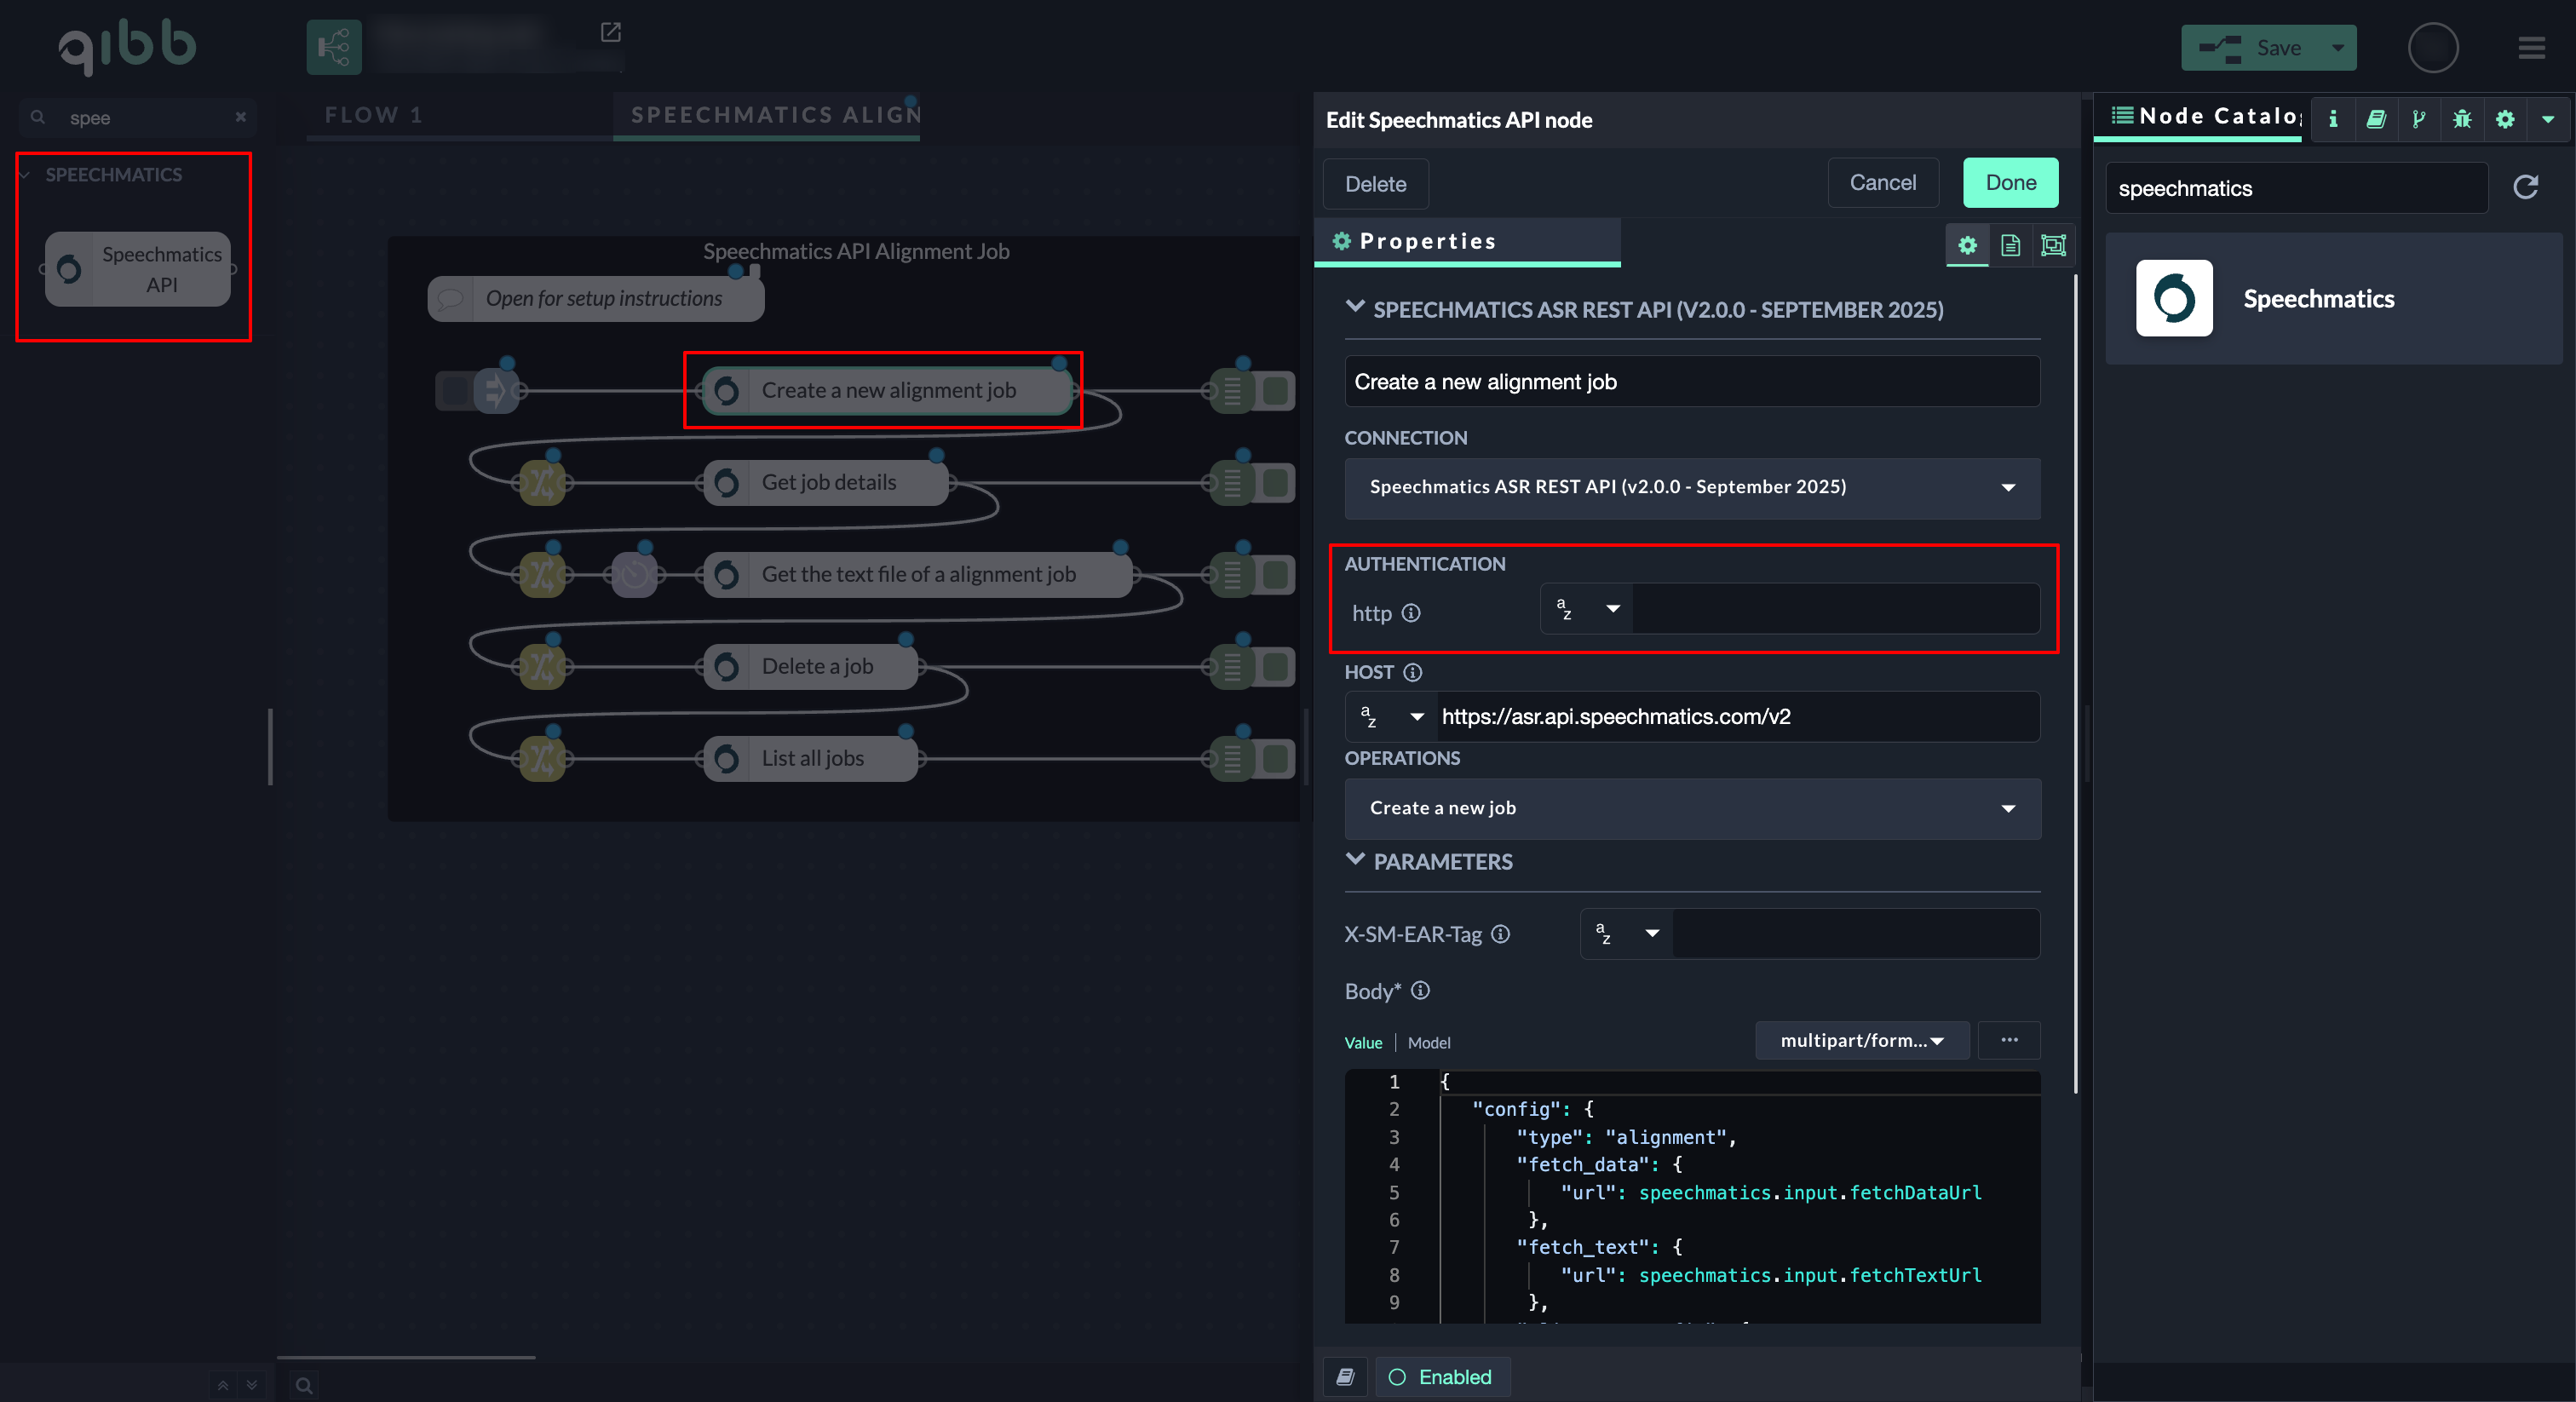Open the hamburger main menu

click(x=2531, y=48)
